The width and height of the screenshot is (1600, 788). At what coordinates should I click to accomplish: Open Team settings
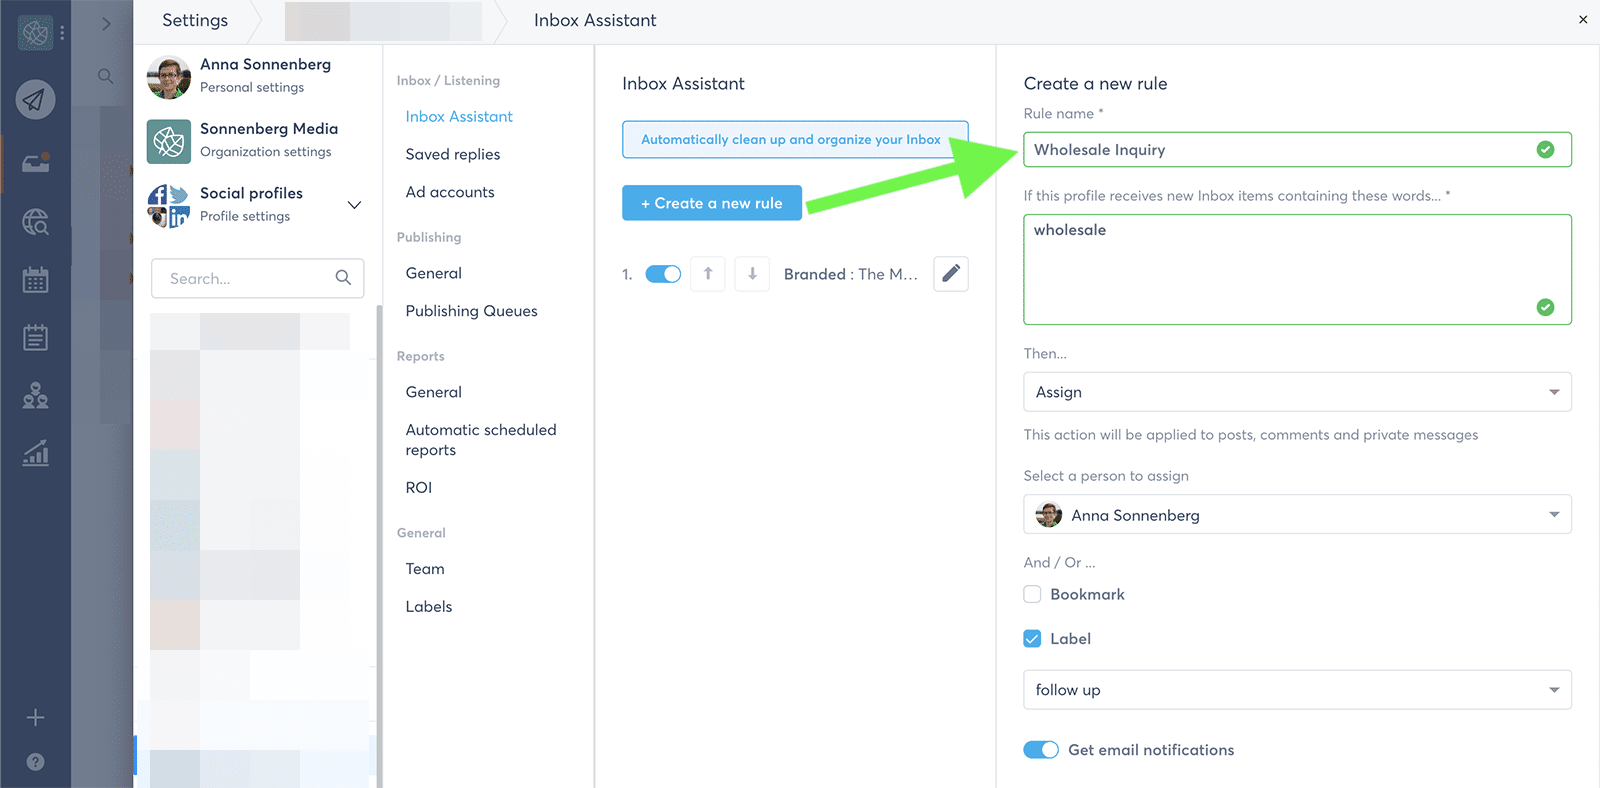pyautogui.click(x=425, y=568)
